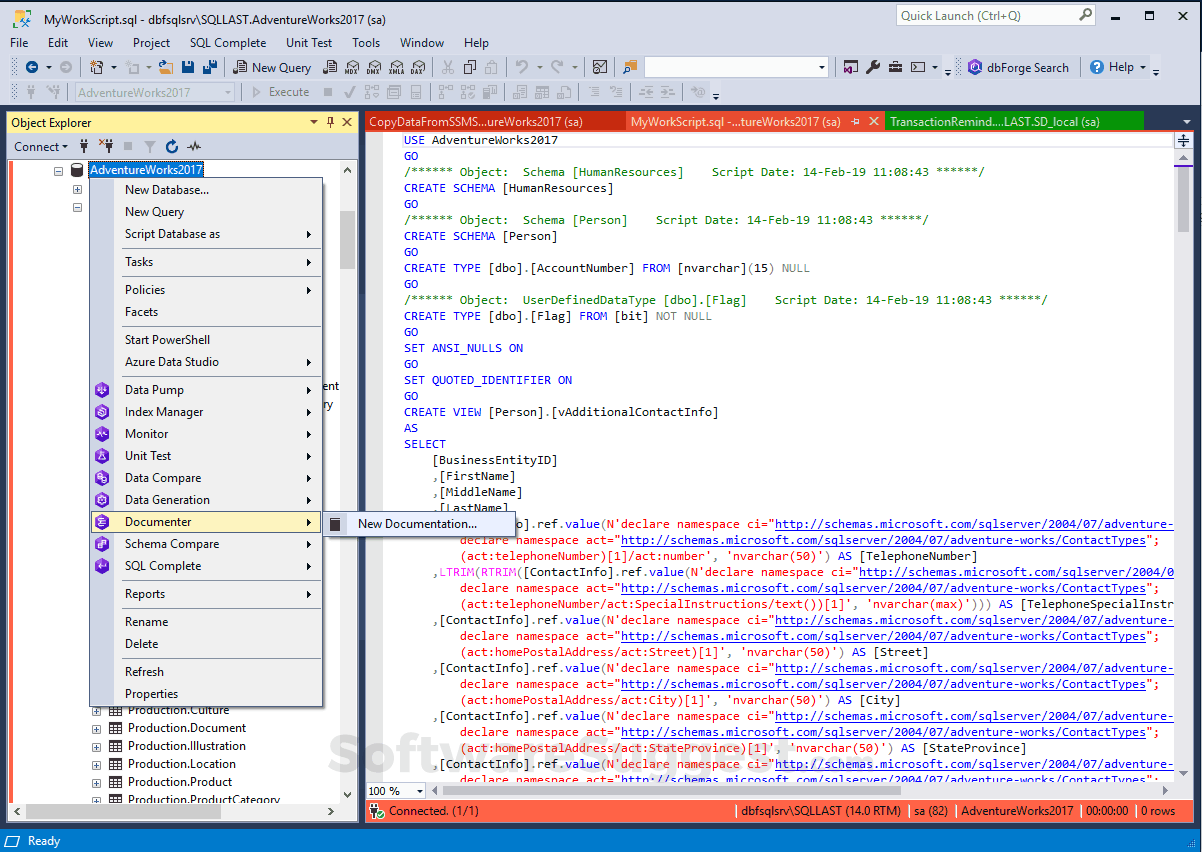Select the MDX query icon on the toolbar
The width and height of the screenshot is (1202, 852).
tap(353, 67)
